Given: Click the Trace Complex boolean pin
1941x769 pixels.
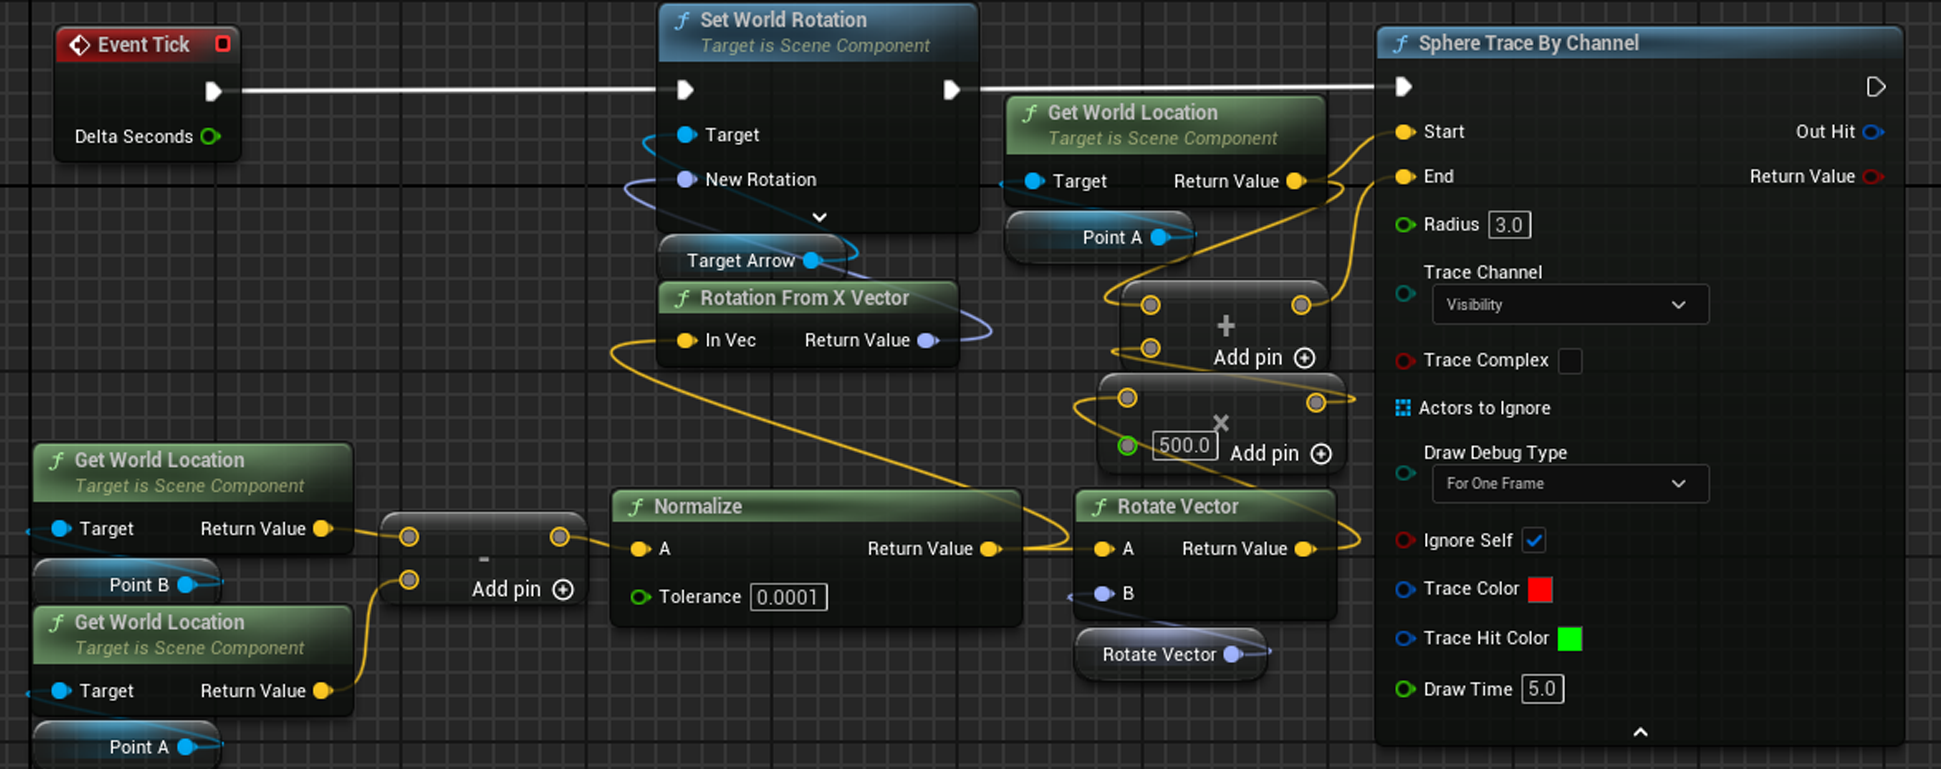Looking at the screenshot, I should pyautogui.click(x=1405, y=360).
